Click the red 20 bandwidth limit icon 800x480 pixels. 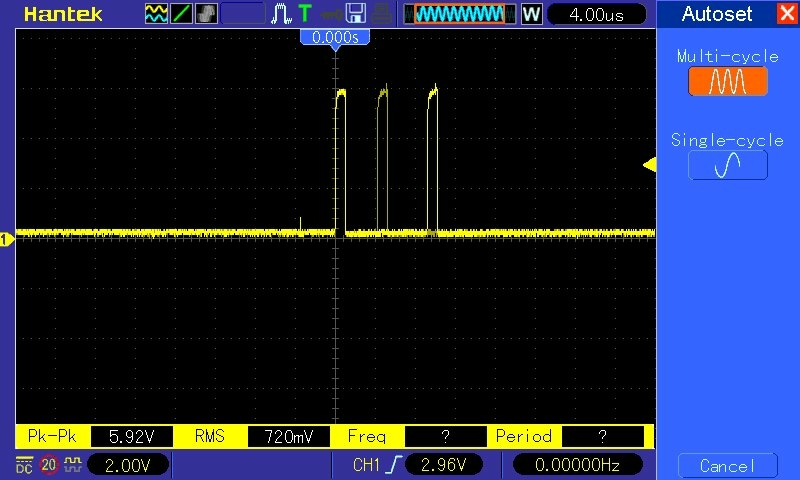tap(48, 465)
